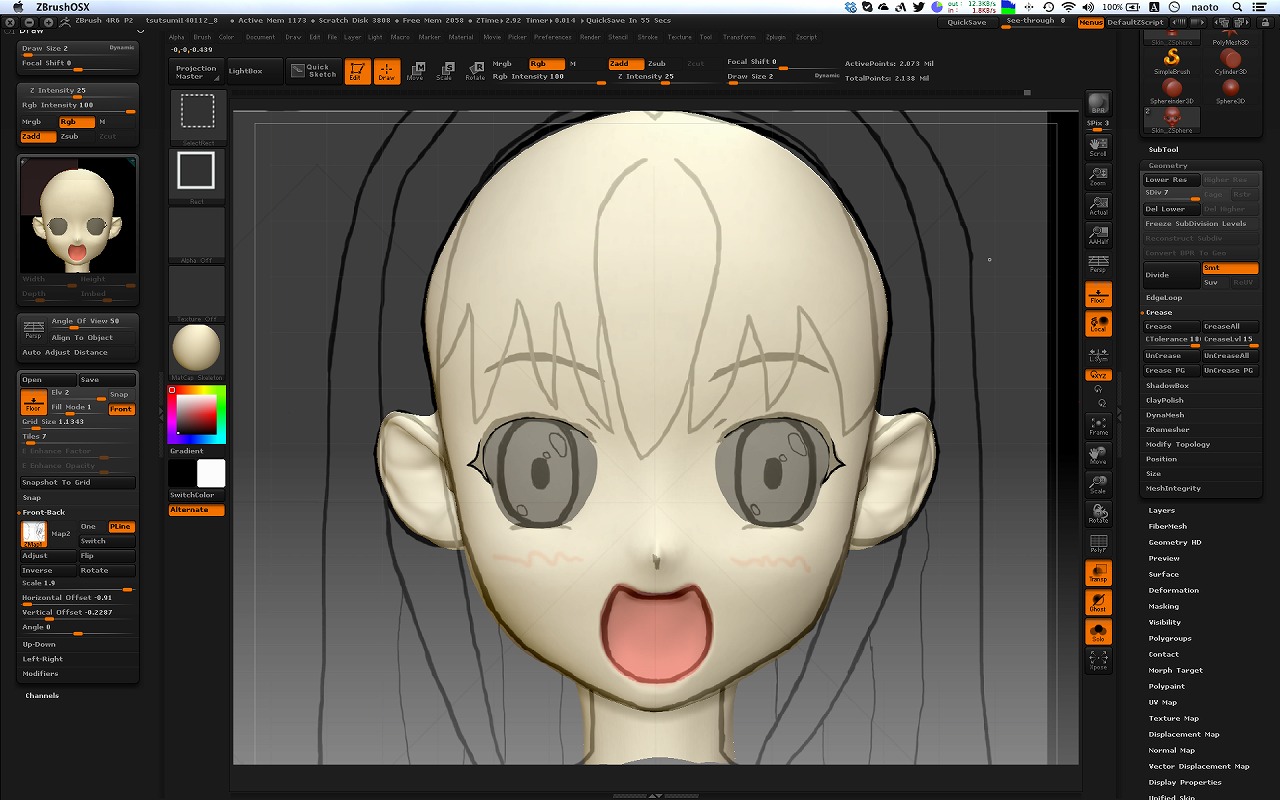Click the Divide button

[x=1171, y=275]
